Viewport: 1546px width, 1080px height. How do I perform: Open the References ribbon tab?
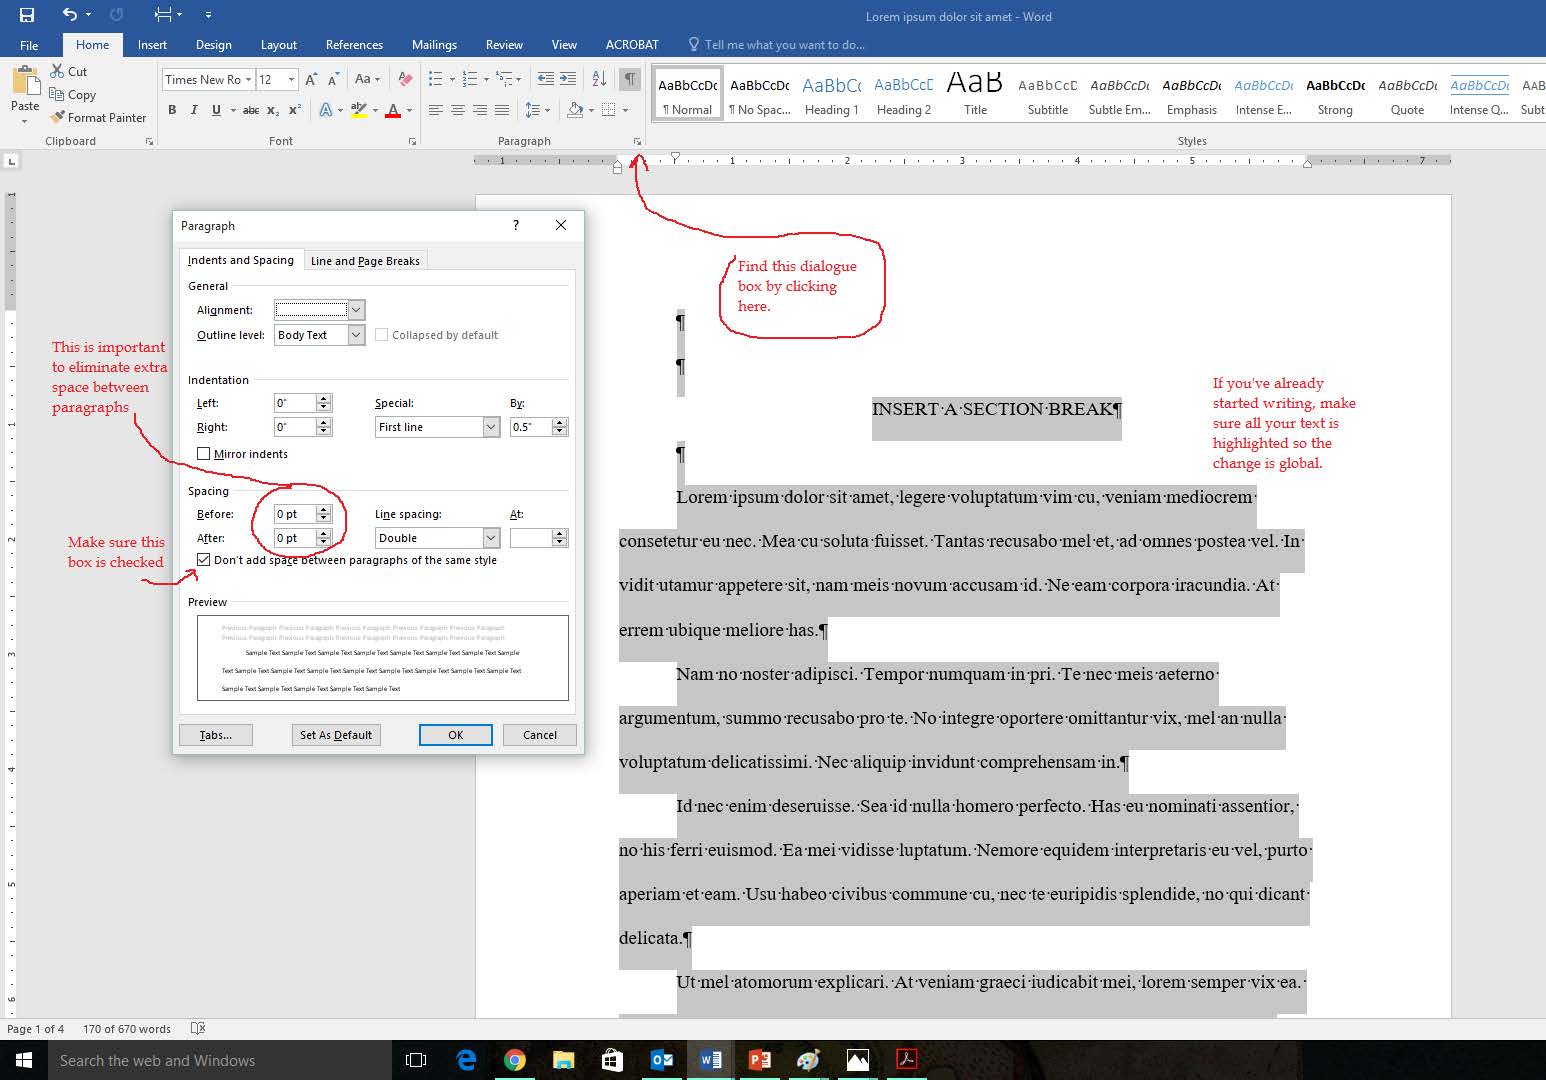pyautogui.click(x=354, y=45)
